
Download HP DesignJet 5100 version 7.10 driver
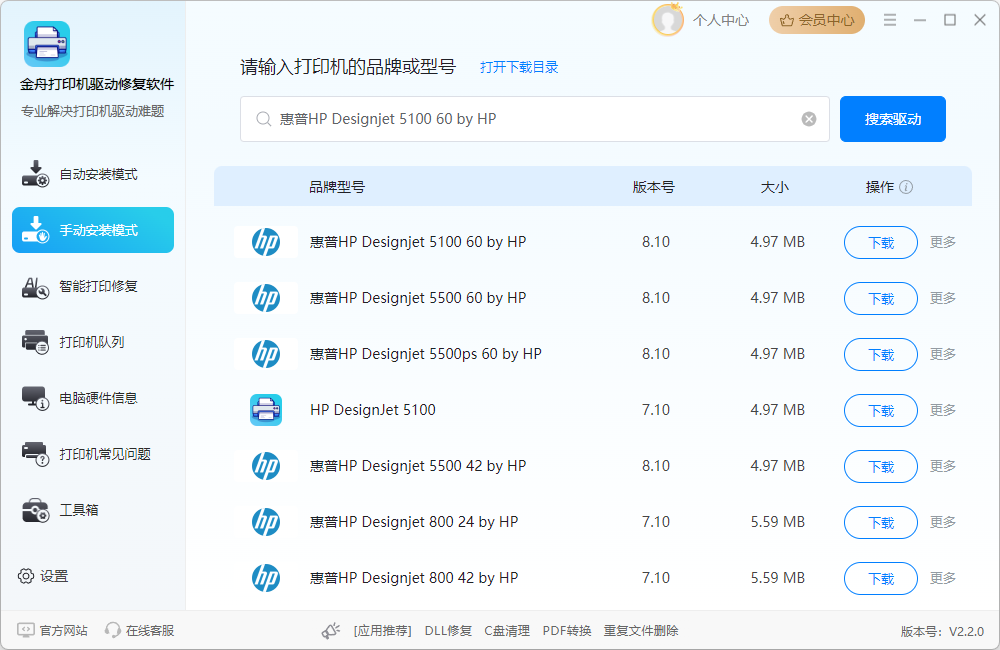click(x=881, y=411)
